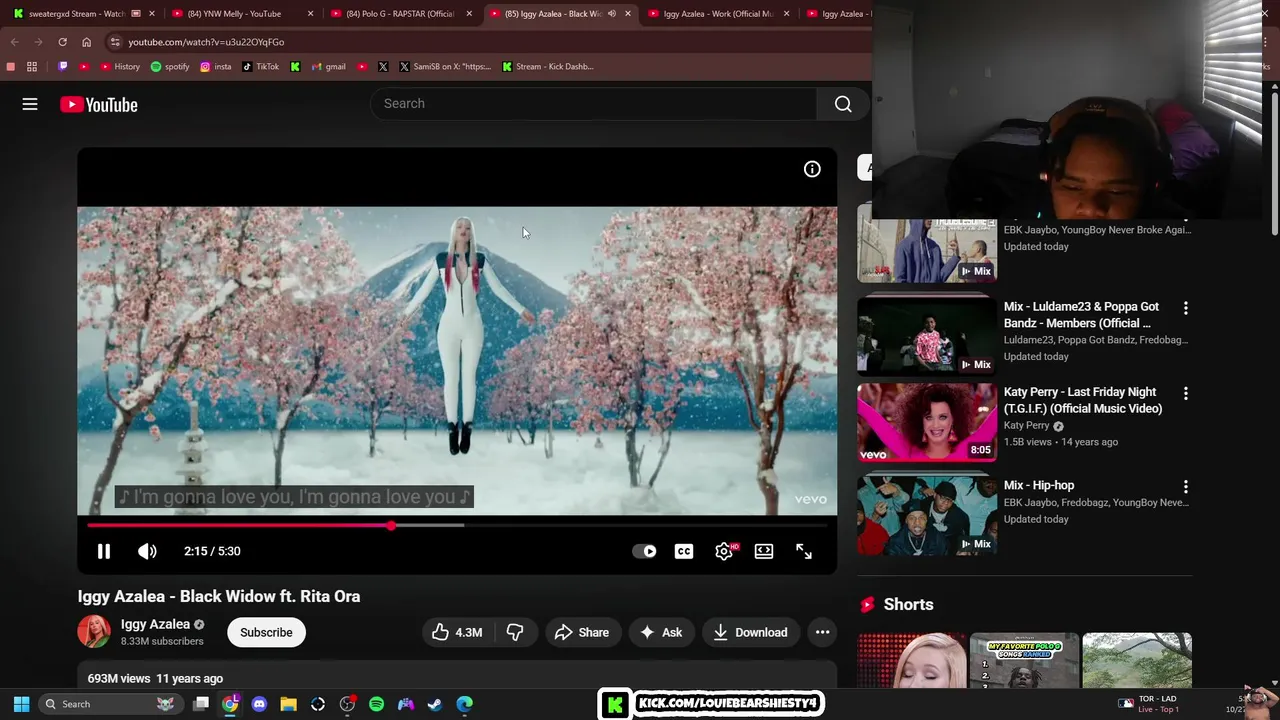This screenshot has width=1280, height=720.
Task: Subscribe to Iggy Azalea channel
Action: [266, 632]
